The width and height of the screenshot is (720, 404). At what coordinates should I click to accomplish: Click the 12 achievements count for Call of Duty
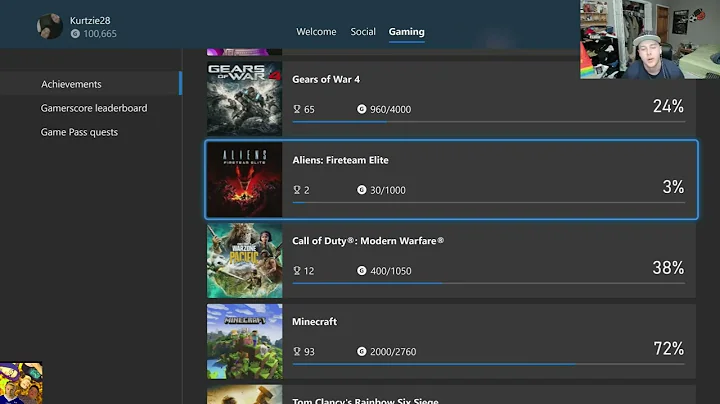pos(309,271)
